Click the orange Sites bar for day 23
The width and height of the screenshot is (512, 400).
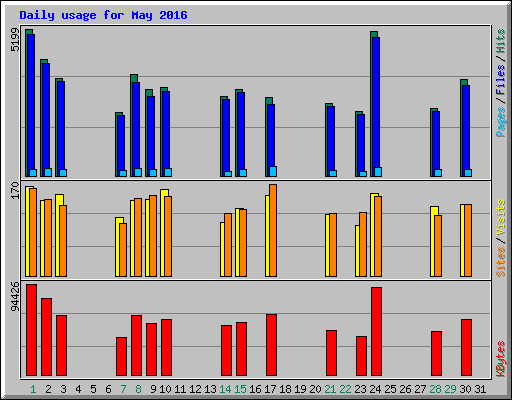pyautogui.click(x=363, y=244)
